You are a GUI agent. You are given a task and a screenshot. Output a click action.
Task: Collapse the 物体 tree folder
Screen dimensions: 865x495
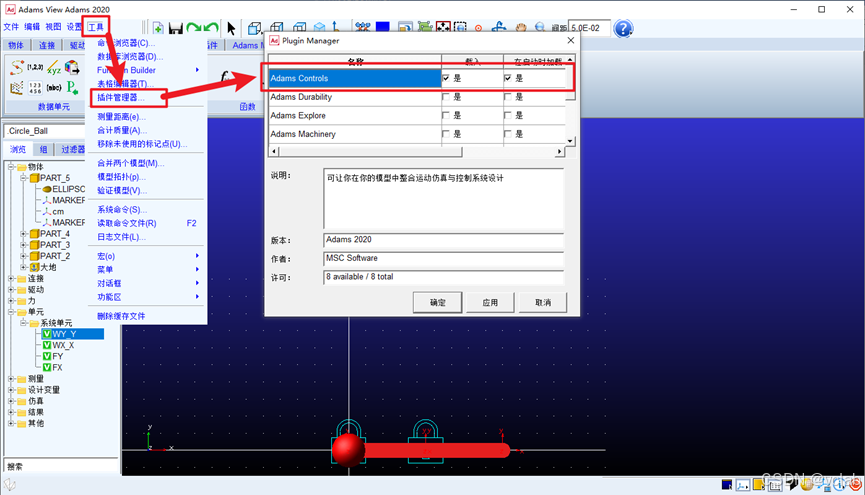click(x=11, y=167)
